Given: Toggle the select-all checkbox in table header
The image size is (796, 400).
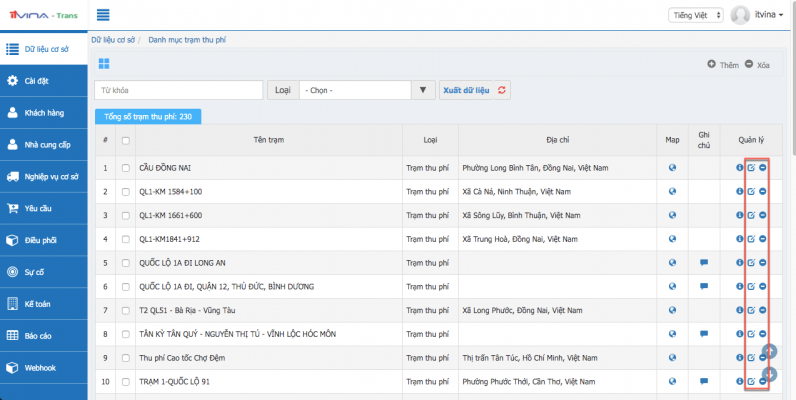Looking at the screenshot, I should (125, 140).
